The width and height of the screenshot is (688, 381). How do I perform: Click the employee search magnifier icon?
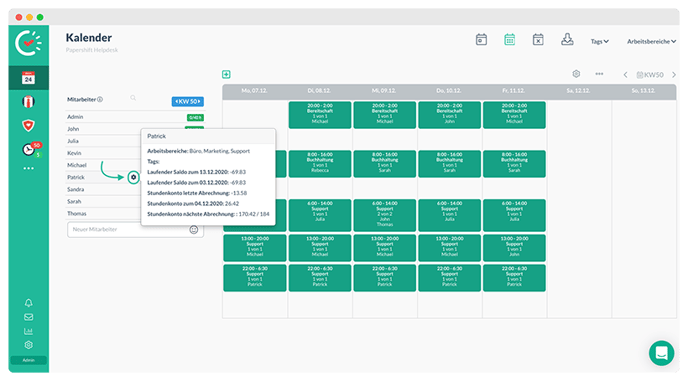(x=133, y=98)
